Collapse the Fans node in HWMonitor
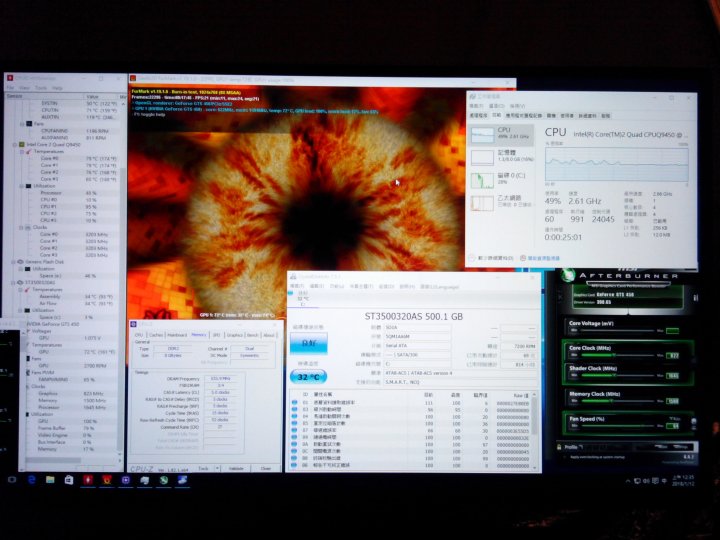This screenshot has width=720, height=540. [22, 124]
